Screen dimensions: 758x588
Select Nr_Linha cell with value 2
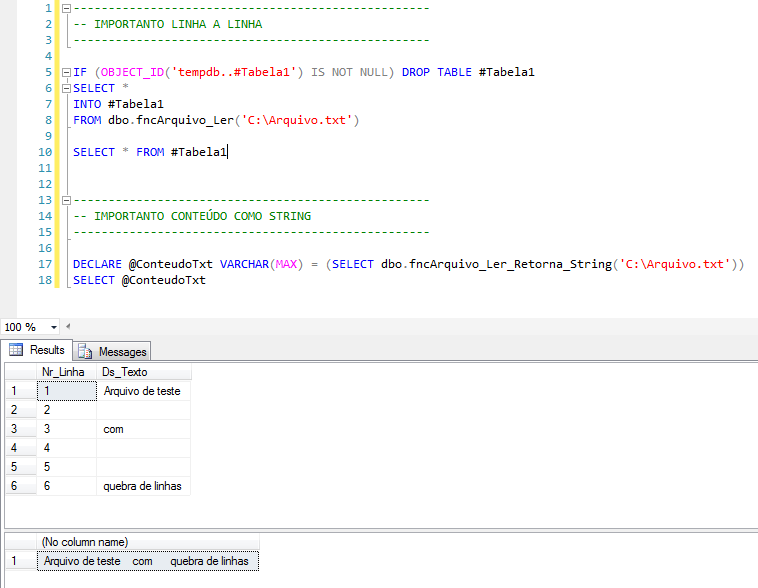click(x=67, y=410)
